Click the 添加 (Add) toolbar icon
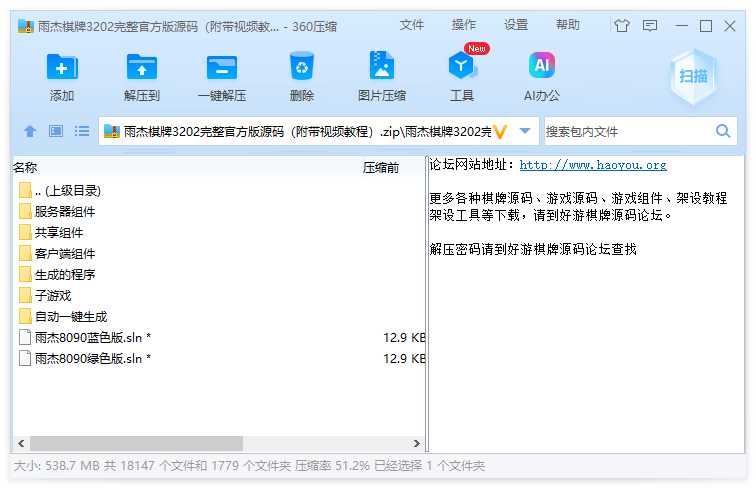 [x=62, y=67]
